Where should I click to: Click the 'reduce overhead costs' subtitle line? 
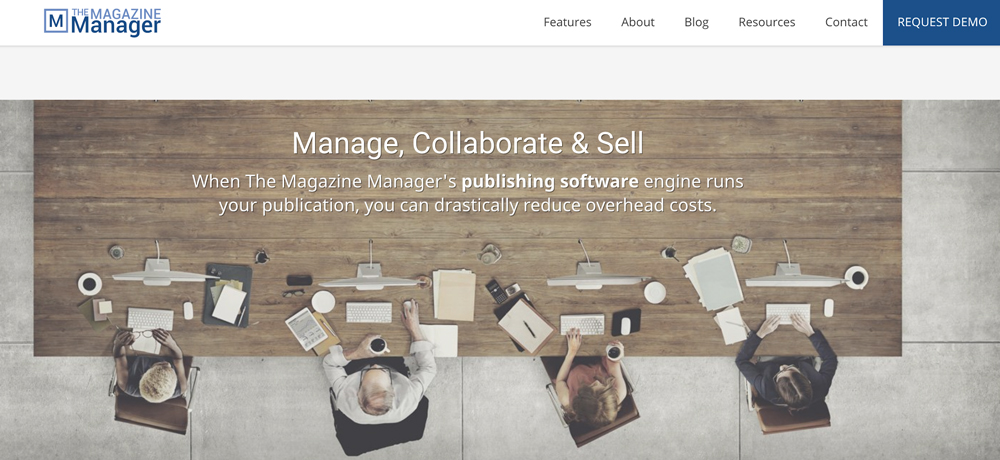tap(467, 205)
